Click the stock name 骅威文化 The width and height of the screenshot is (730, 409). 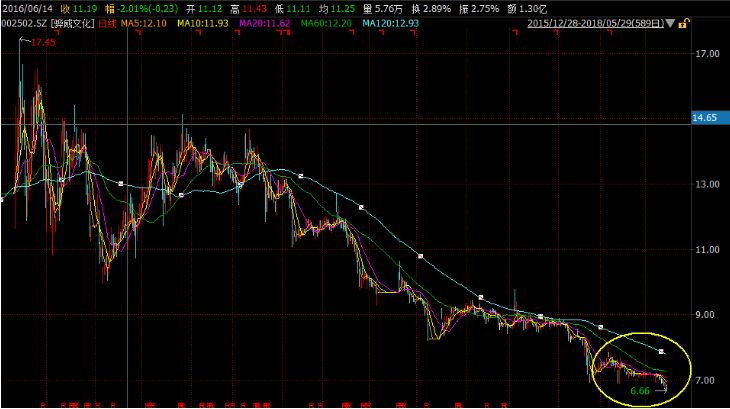(x=73, y=23)
